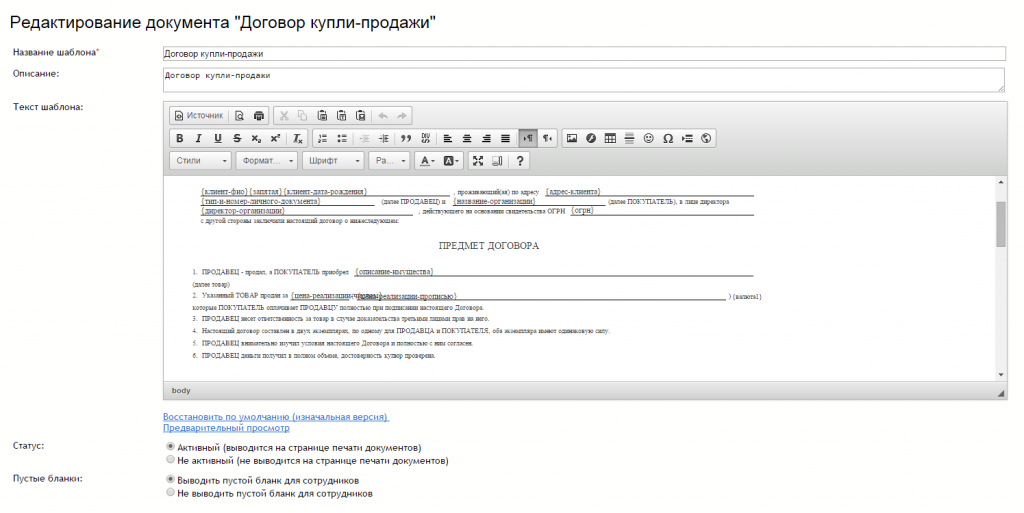This screenshot has height=513, width=1024.
Task: Select 'Не активный' status radio button
Action: click(170, 461)
